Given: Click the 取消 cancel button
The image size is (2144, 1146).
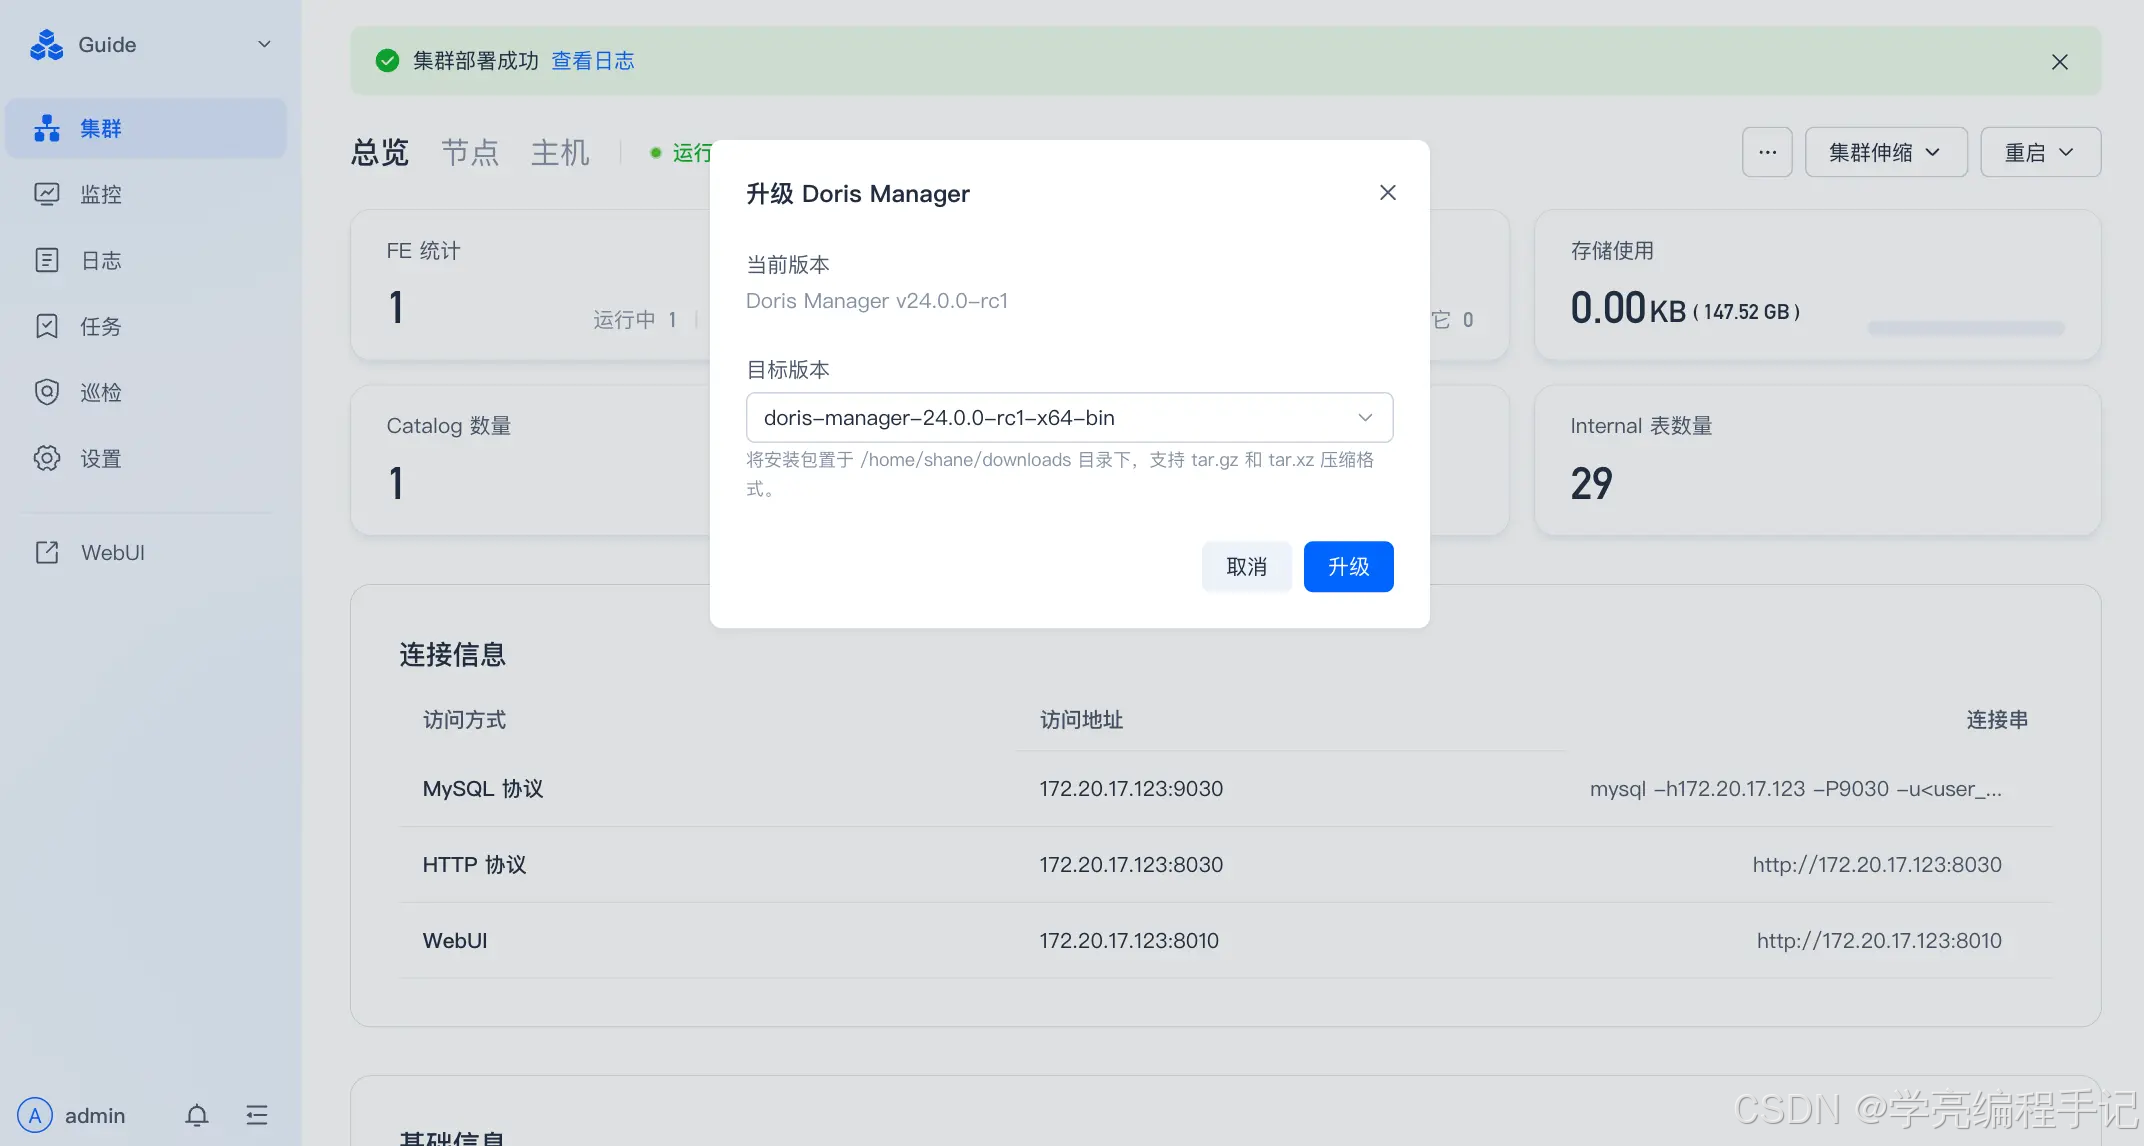Looking at the screenshot, I should coord(1246,566).
